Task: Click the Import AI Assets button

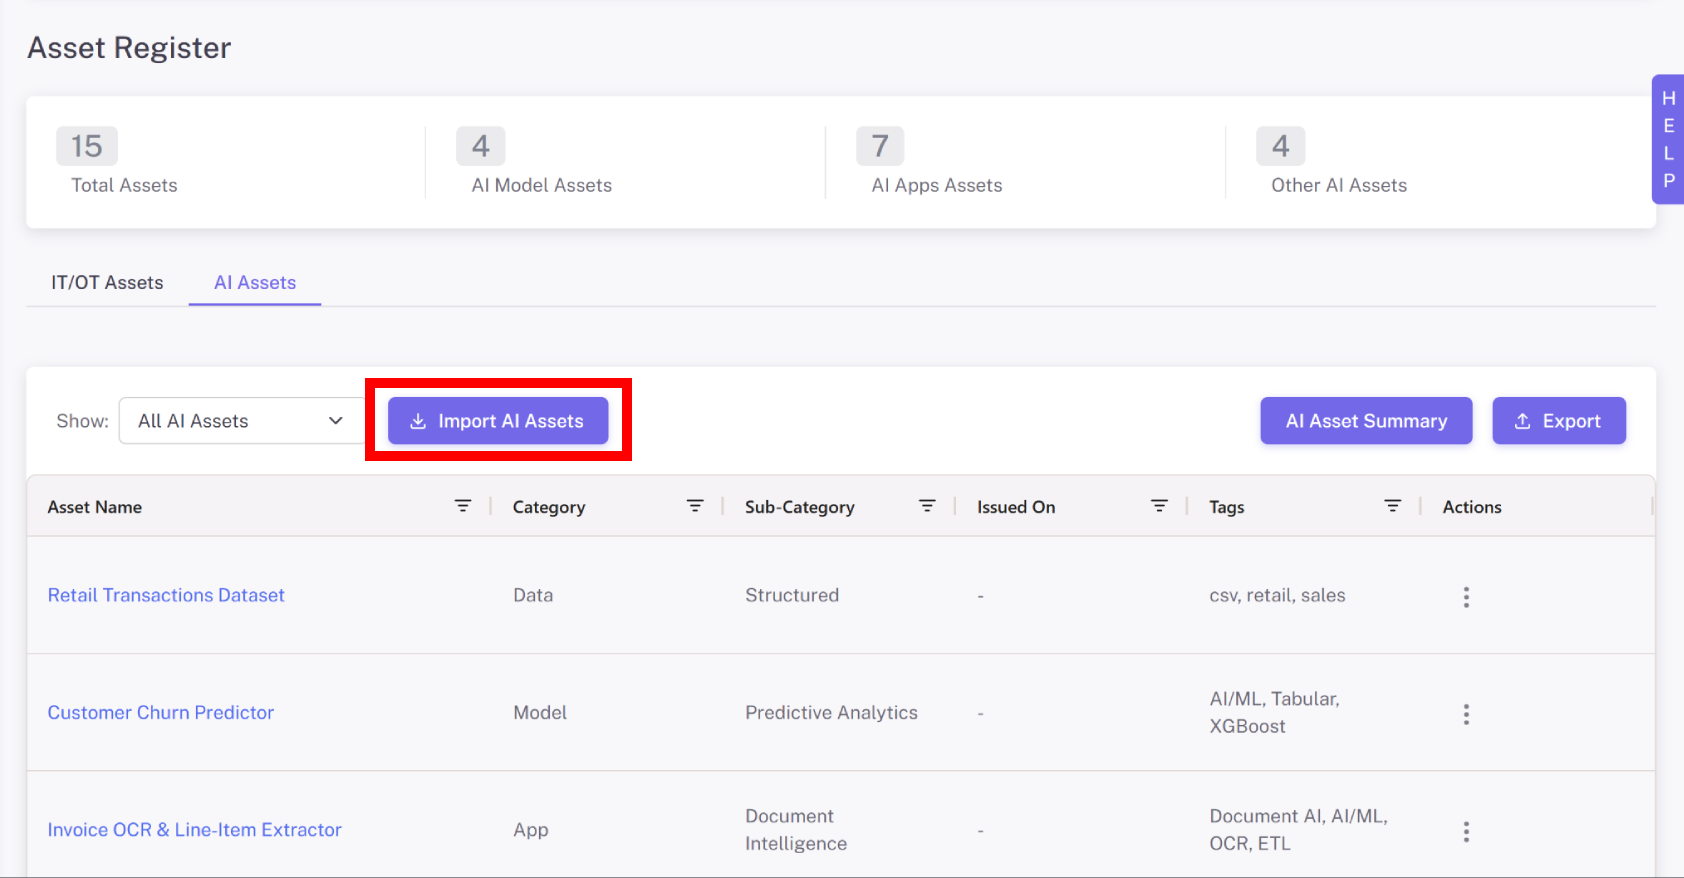Action: coord(498,421)
